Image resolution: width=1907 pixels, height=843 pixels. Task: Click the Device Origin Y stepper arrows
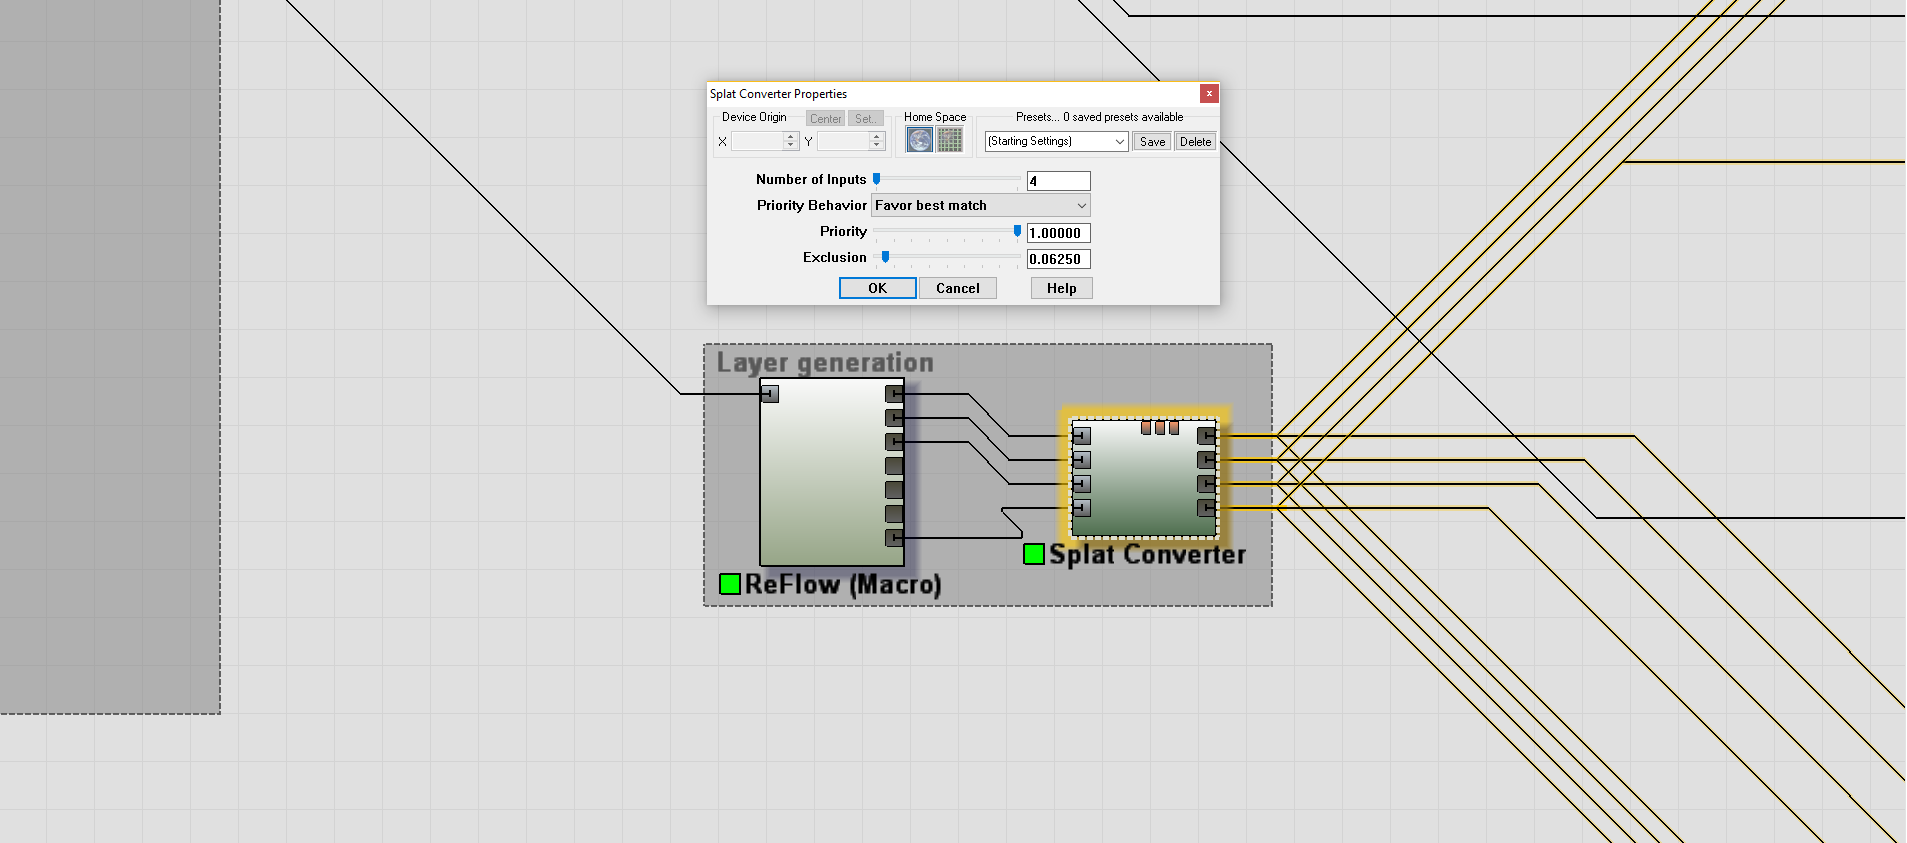click(877, 142)
